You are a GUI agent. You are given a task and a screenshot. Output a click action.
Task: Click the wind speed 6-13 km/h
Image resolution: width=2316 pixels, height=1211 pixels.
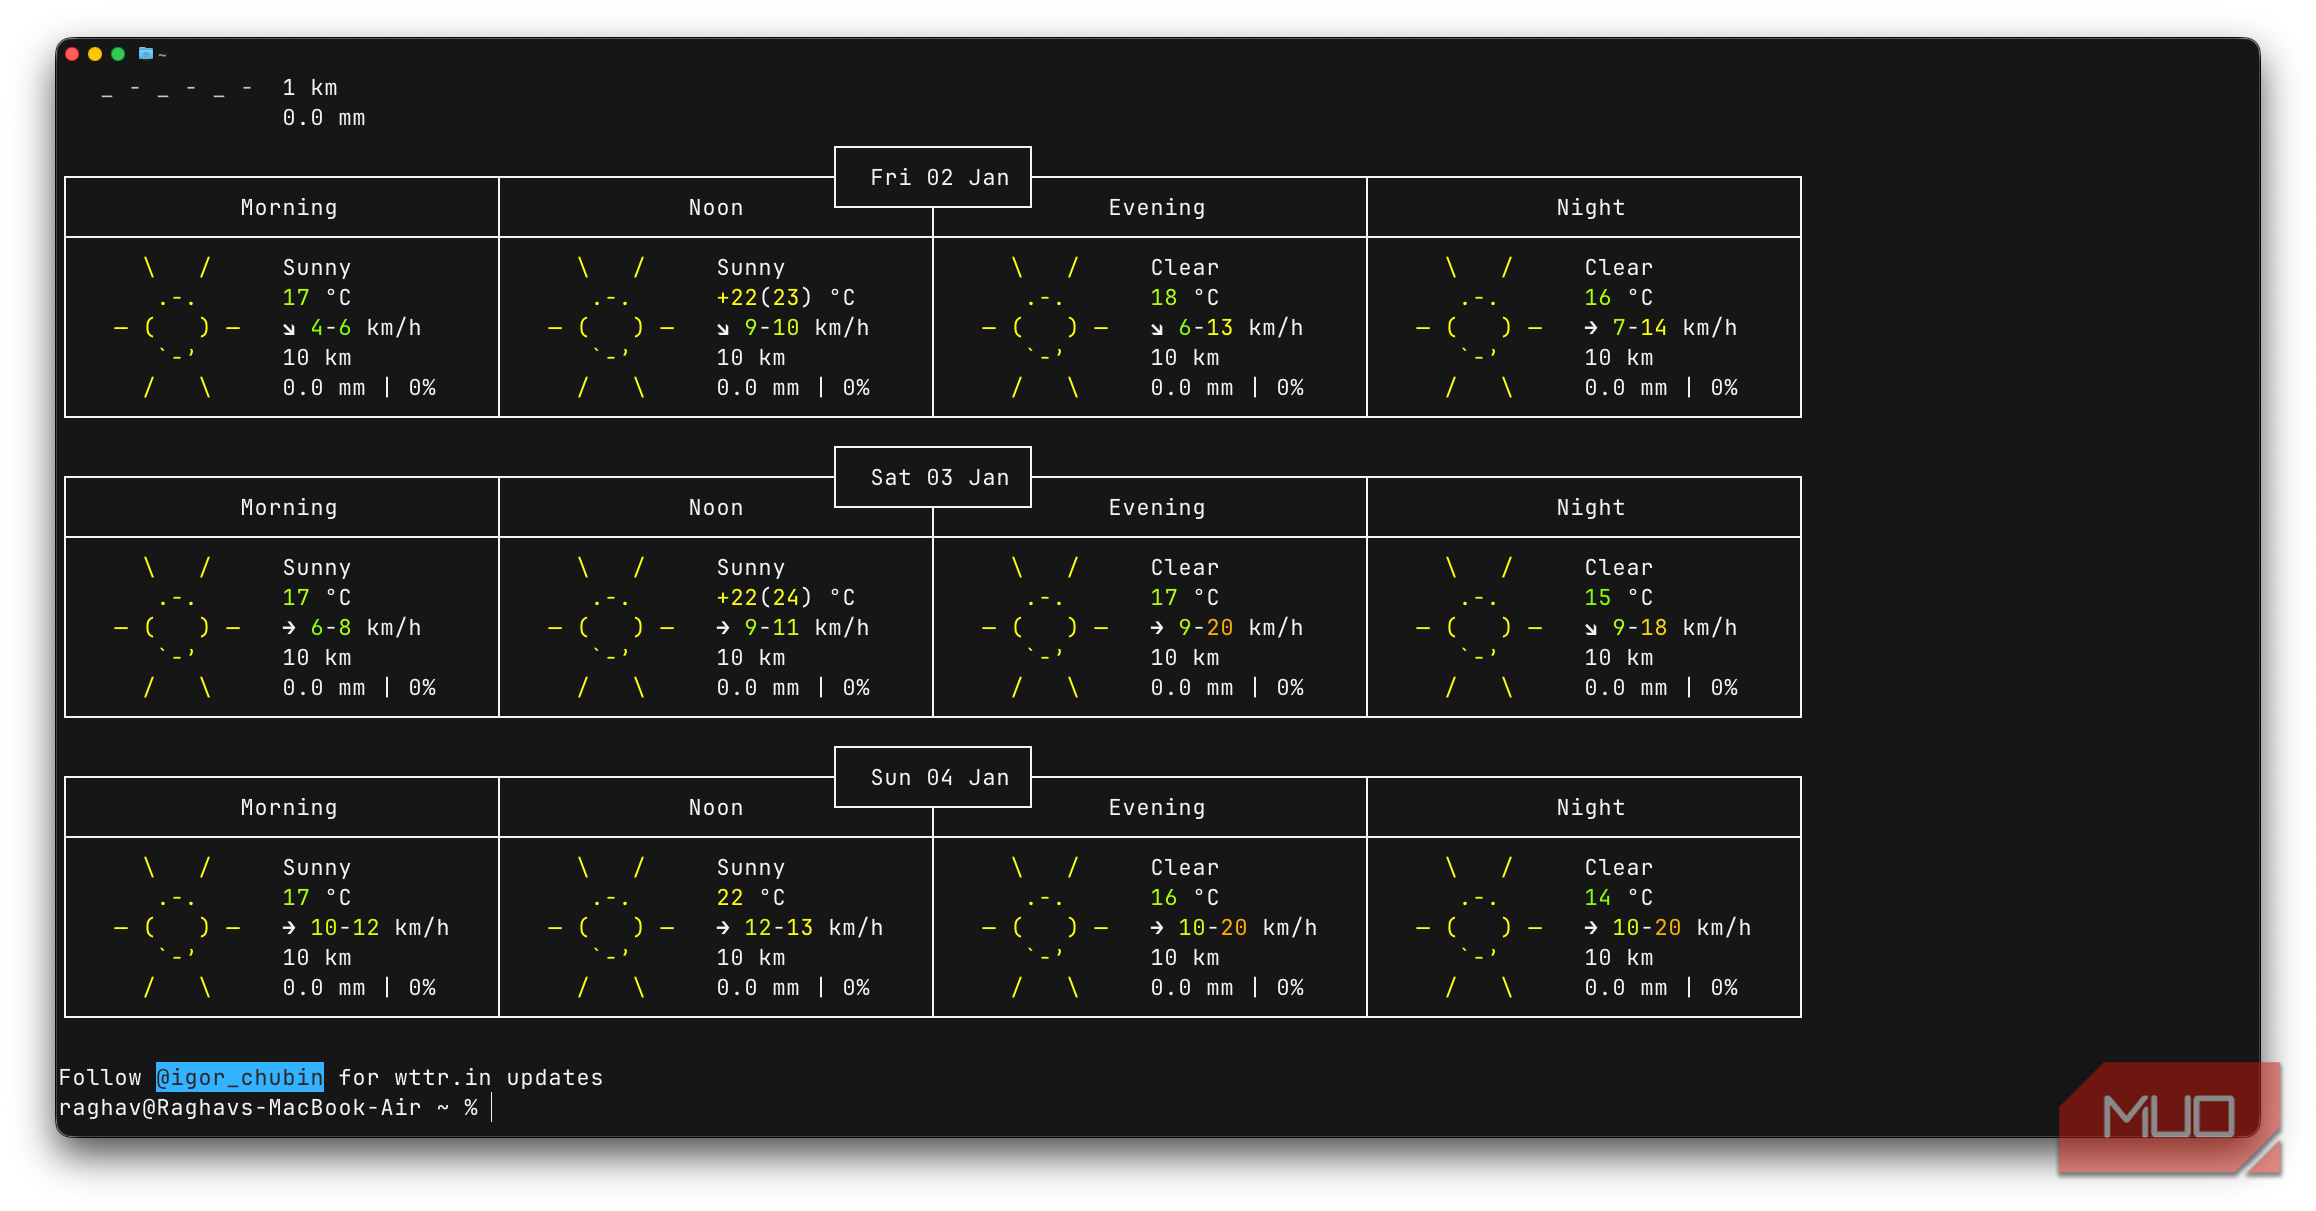[x=1227, y=328]
